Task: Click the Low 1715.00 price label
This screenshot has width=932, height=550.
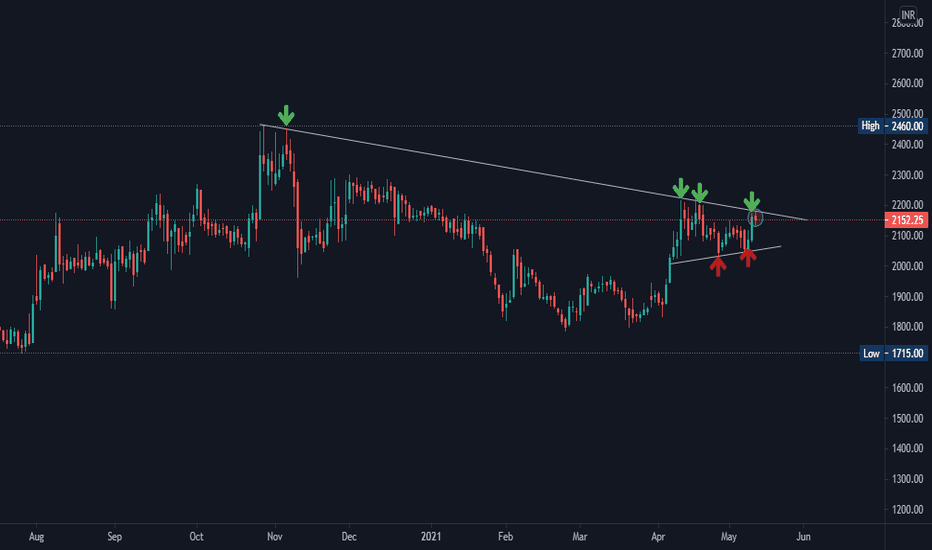Action: point(893,353)
